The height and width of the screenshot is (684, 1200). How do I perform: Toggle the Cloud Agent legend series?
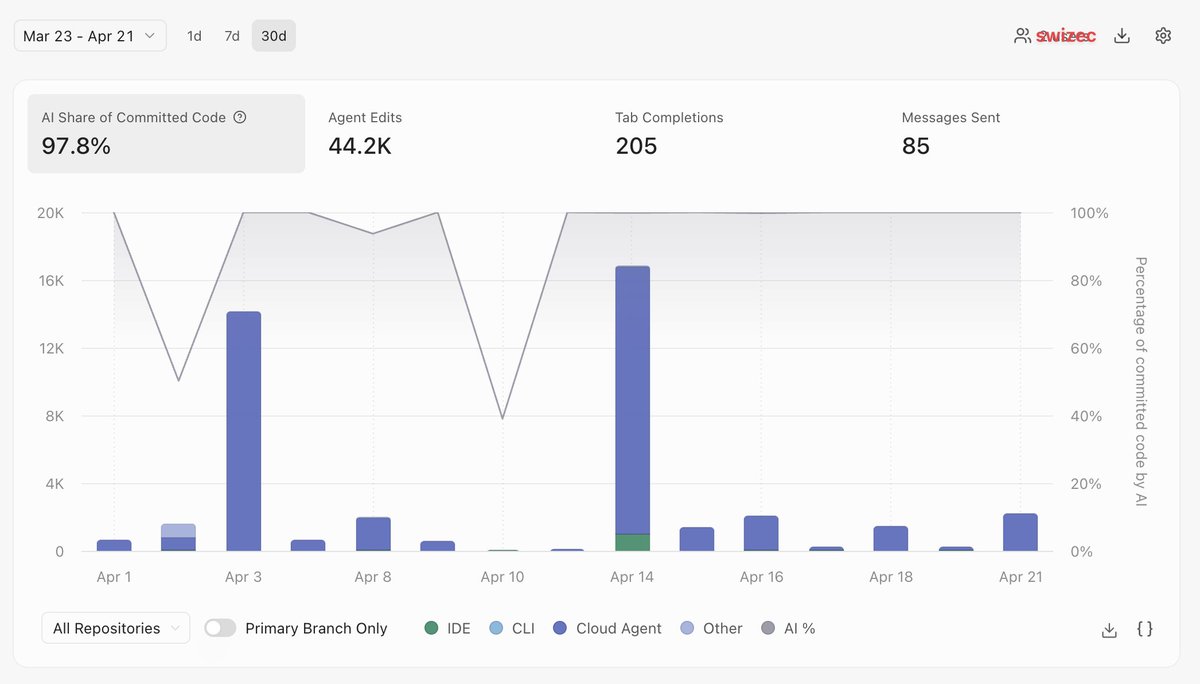tap(607, 628)
